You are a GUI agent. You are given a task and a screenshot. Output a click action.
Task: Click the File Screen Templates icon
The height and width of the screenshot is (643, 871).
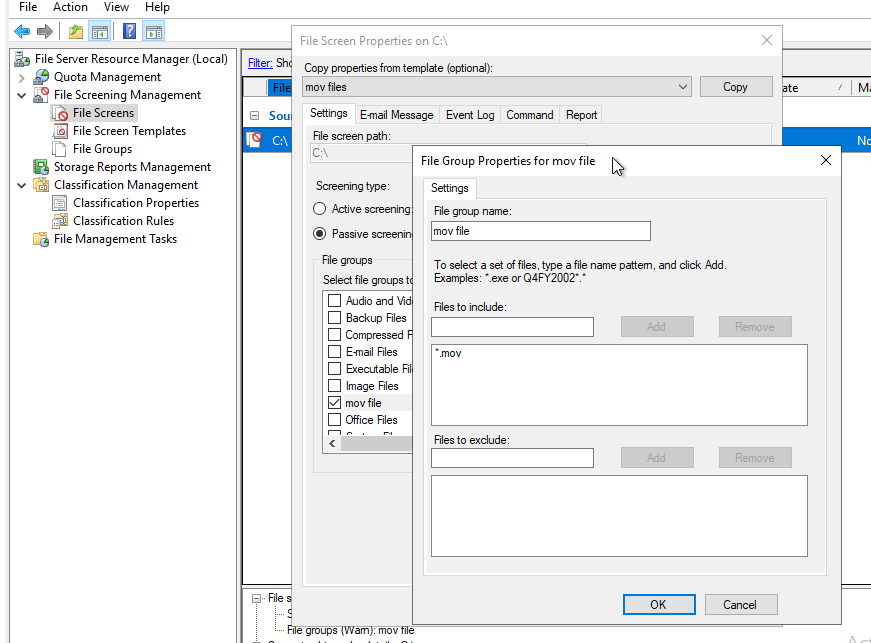click(61, 131)
